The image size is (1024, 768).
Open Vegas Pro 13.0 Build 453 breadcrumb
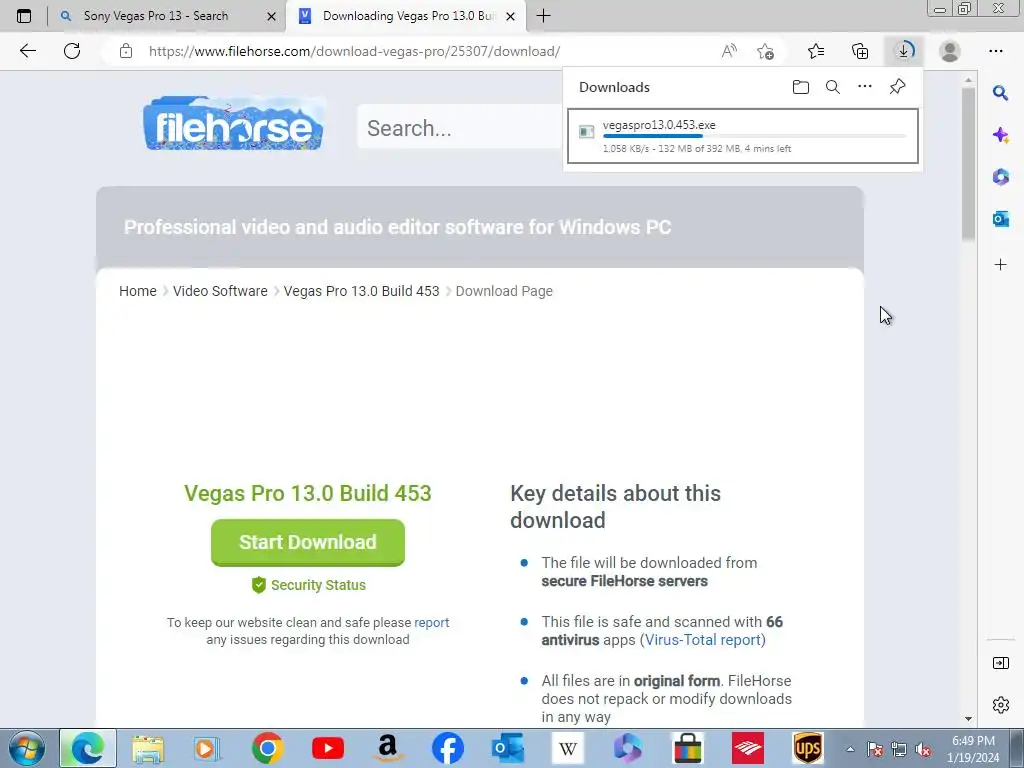[x=361, y=291]
